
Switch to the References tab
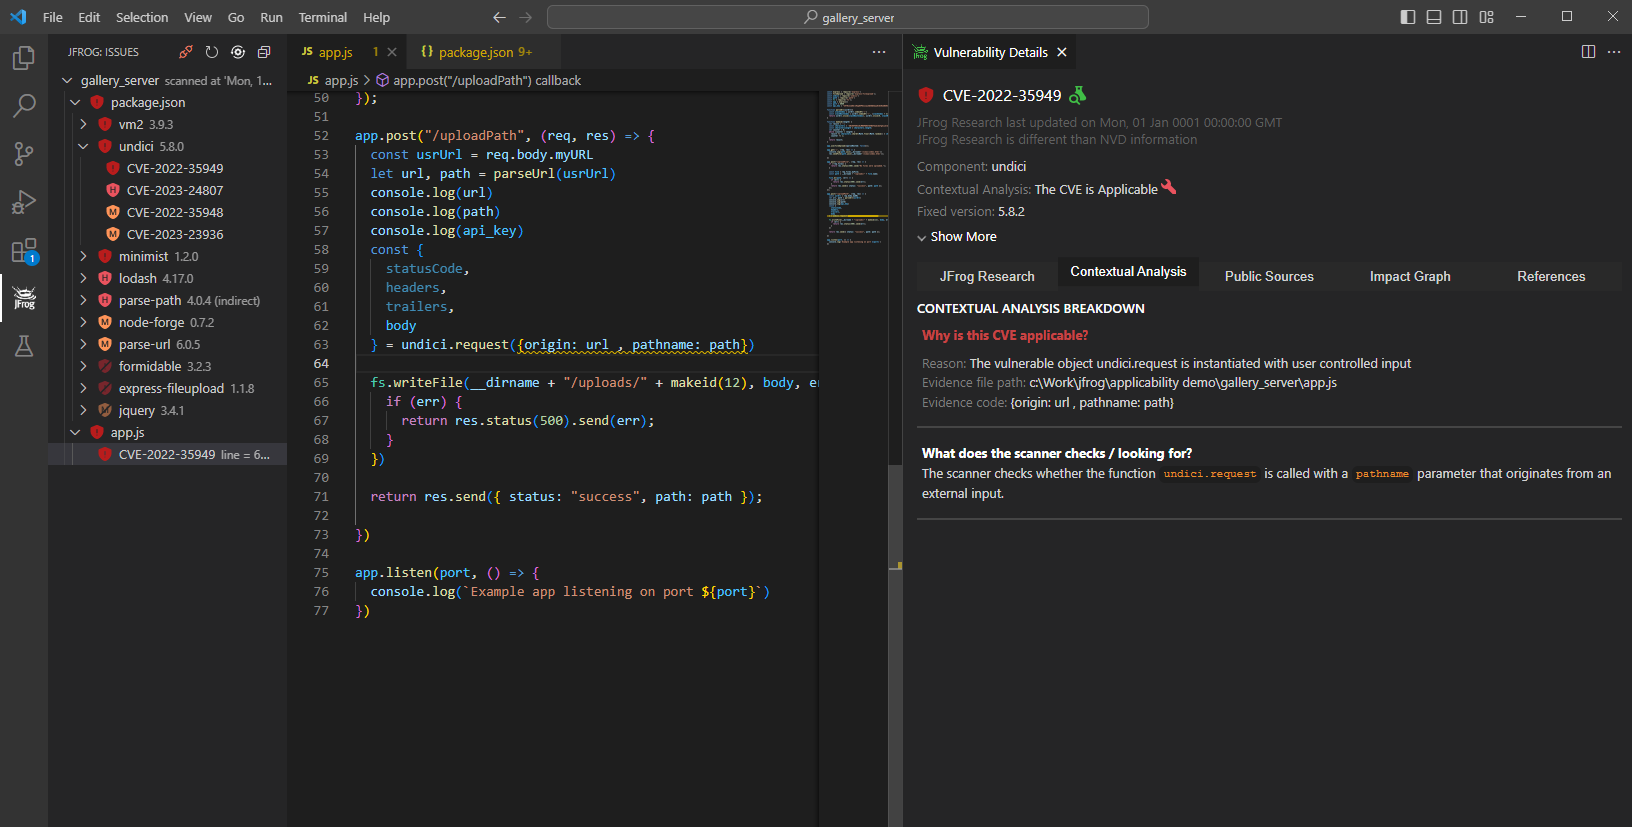(x=1551, y=276)
